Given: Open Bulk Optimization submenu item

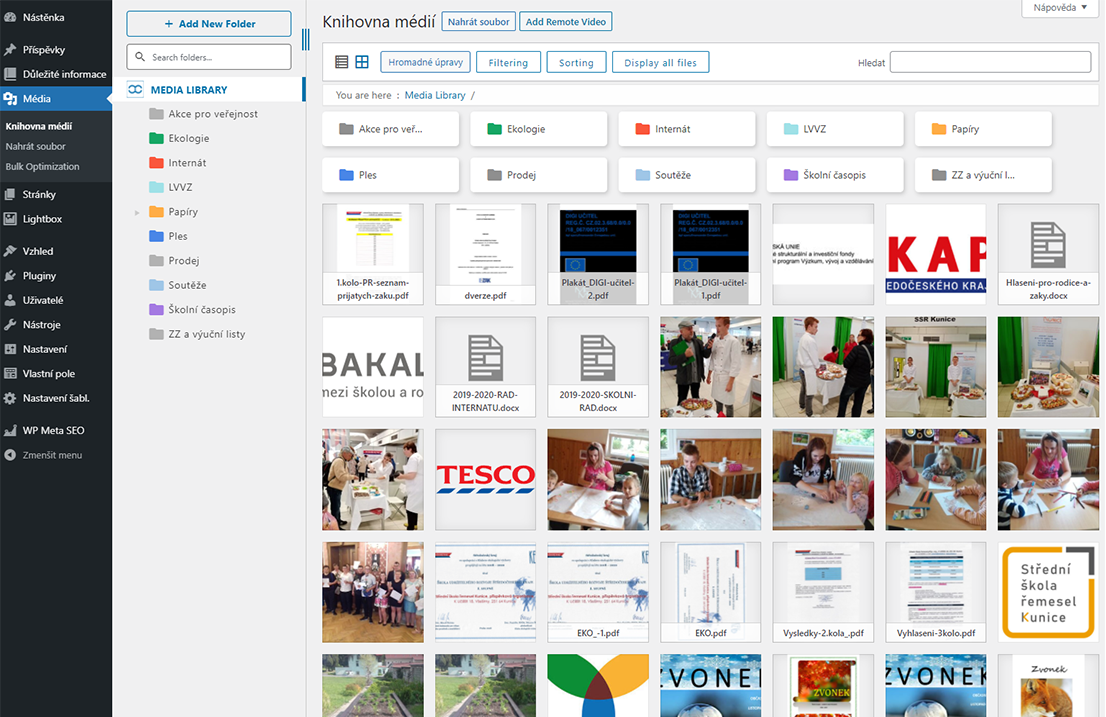Looking at the screenshot, I should [42, 167].
